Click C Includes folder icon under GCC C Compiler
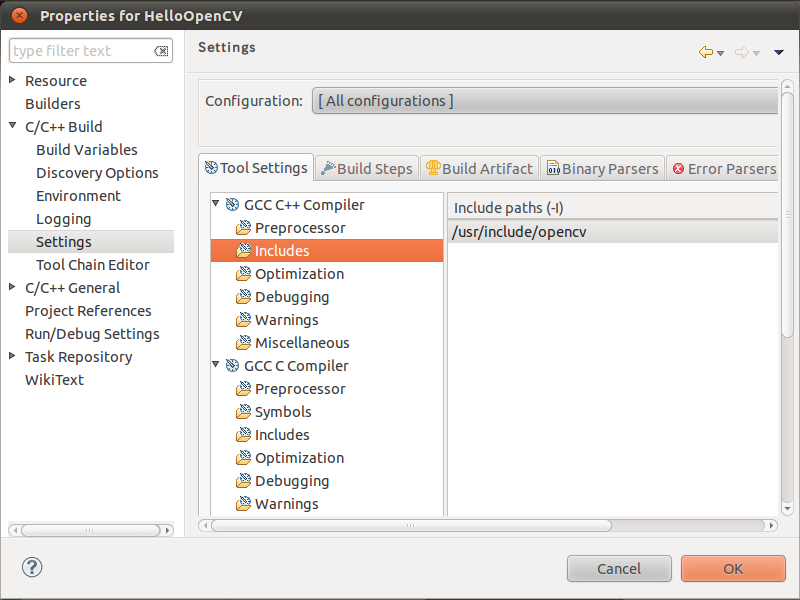 pos(243,435)
